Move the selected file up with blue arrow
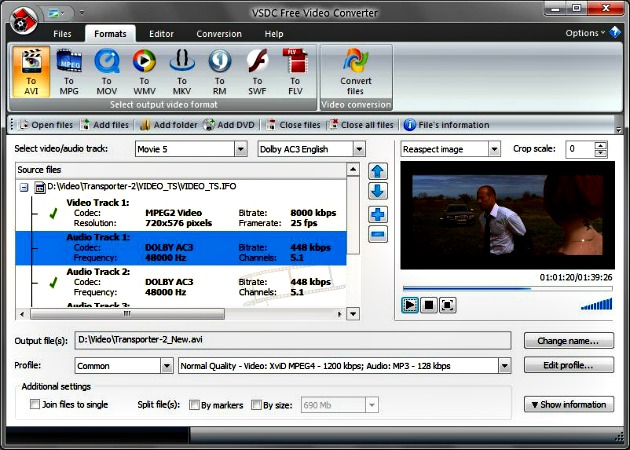The image size is (630, 450). (x=377, y=172)
